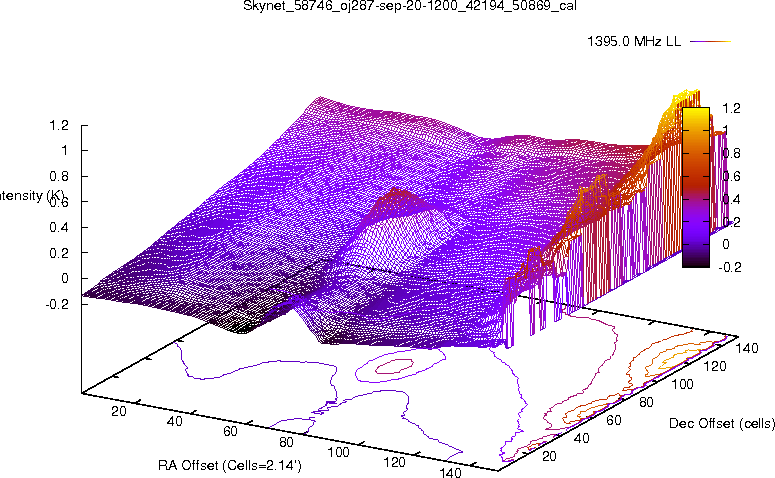The height and width of the screenshot is (478, 775).
Task: Click the vertical color gradient bar
Action: (696, 187)
